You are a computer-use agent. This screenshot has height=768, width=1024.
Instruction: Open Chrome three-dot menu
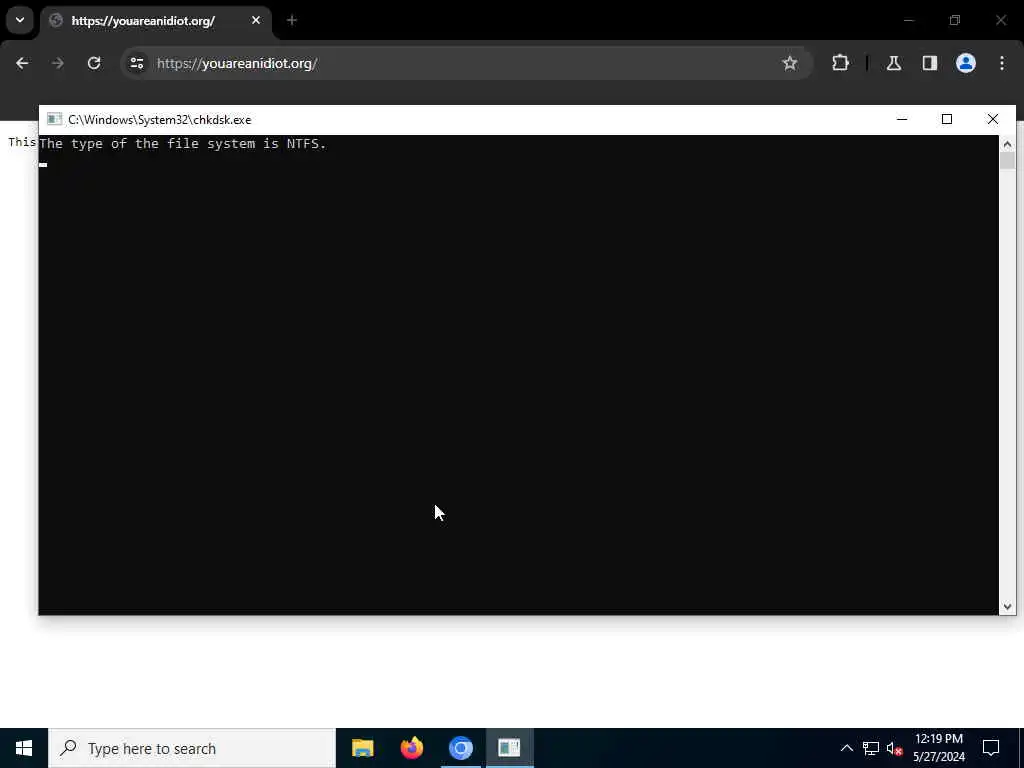tap(1002, 63)
